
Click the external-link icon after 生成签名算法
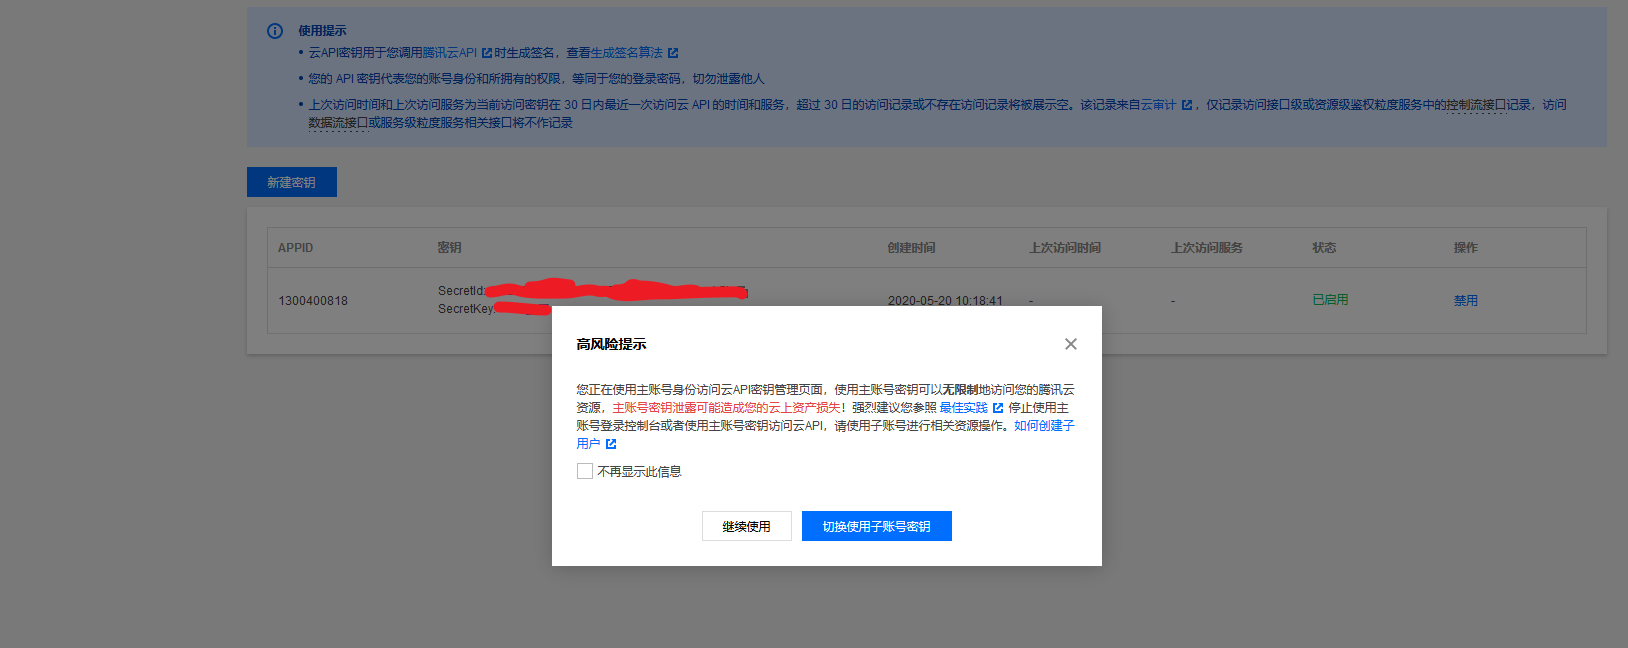(673, 53)
